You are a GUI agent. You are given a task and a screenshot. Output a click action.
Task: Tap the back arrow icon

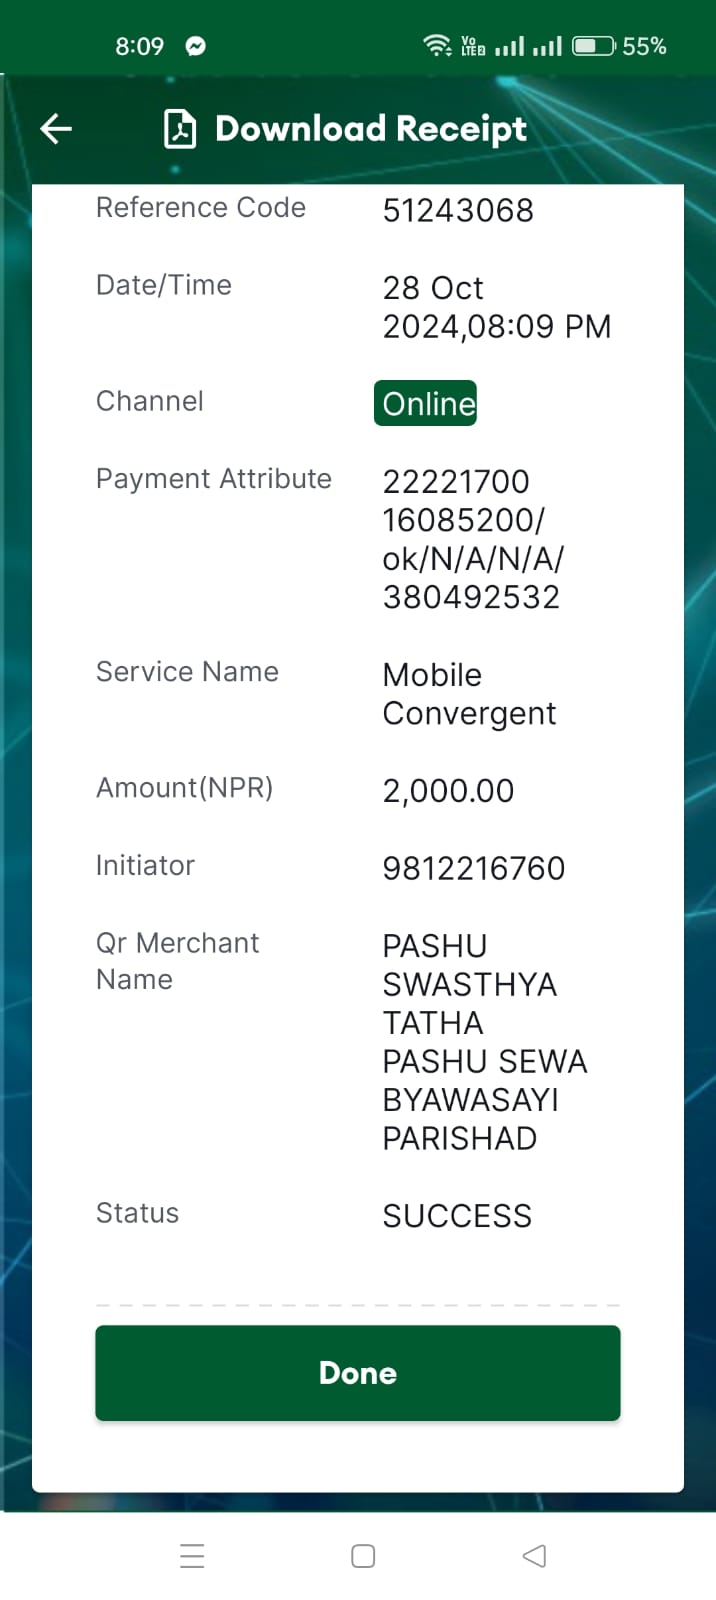tap(56, 128)
